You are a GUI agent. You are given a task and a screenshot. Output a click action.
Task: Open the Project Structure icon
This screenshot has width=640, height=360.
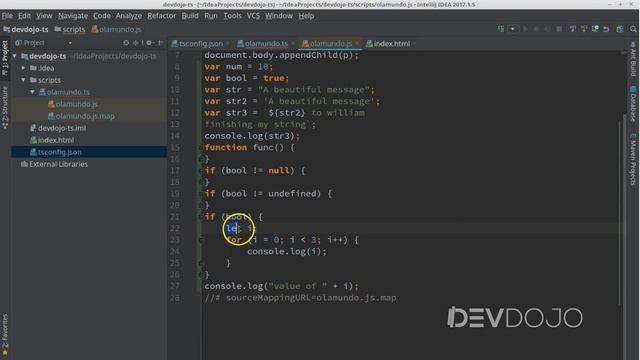[620, 29]
